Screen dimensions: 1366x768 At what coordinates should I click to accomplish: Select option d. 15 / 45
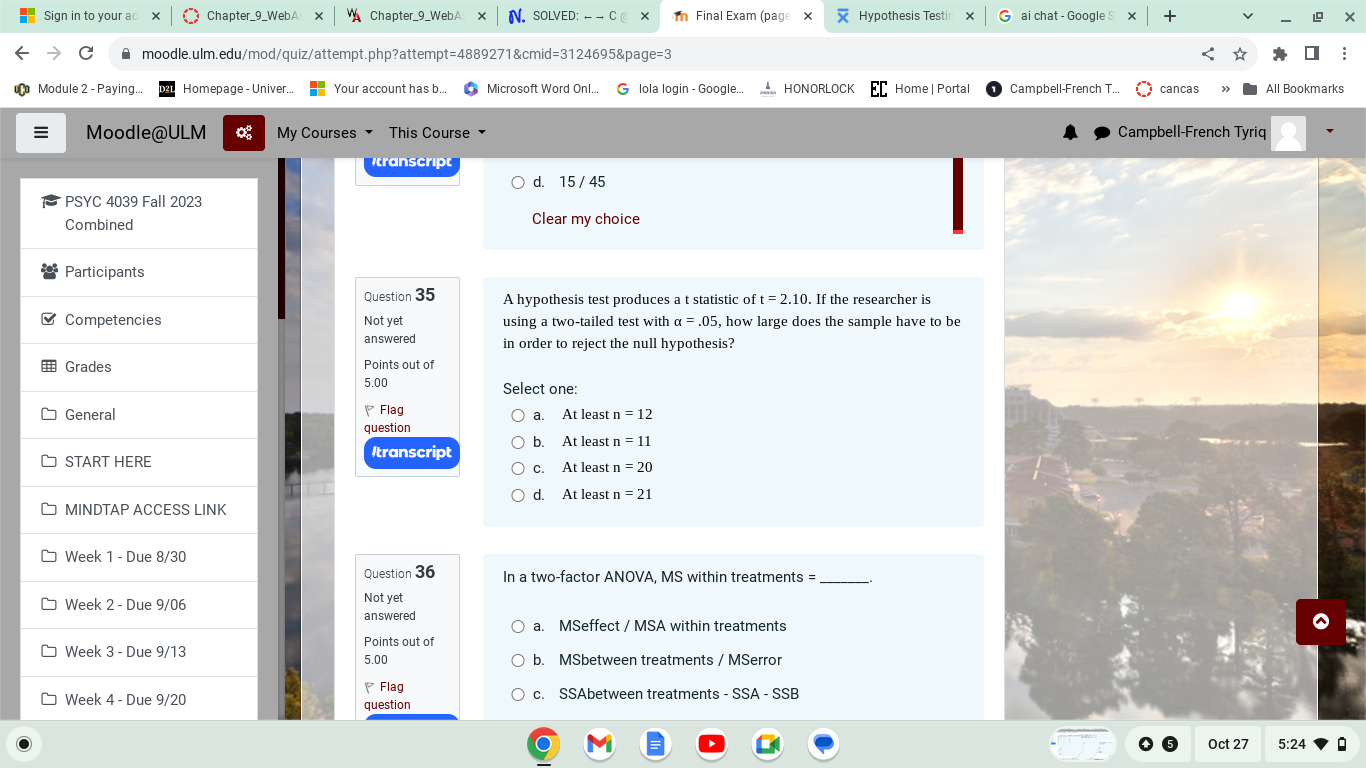(x=518, y=182)
